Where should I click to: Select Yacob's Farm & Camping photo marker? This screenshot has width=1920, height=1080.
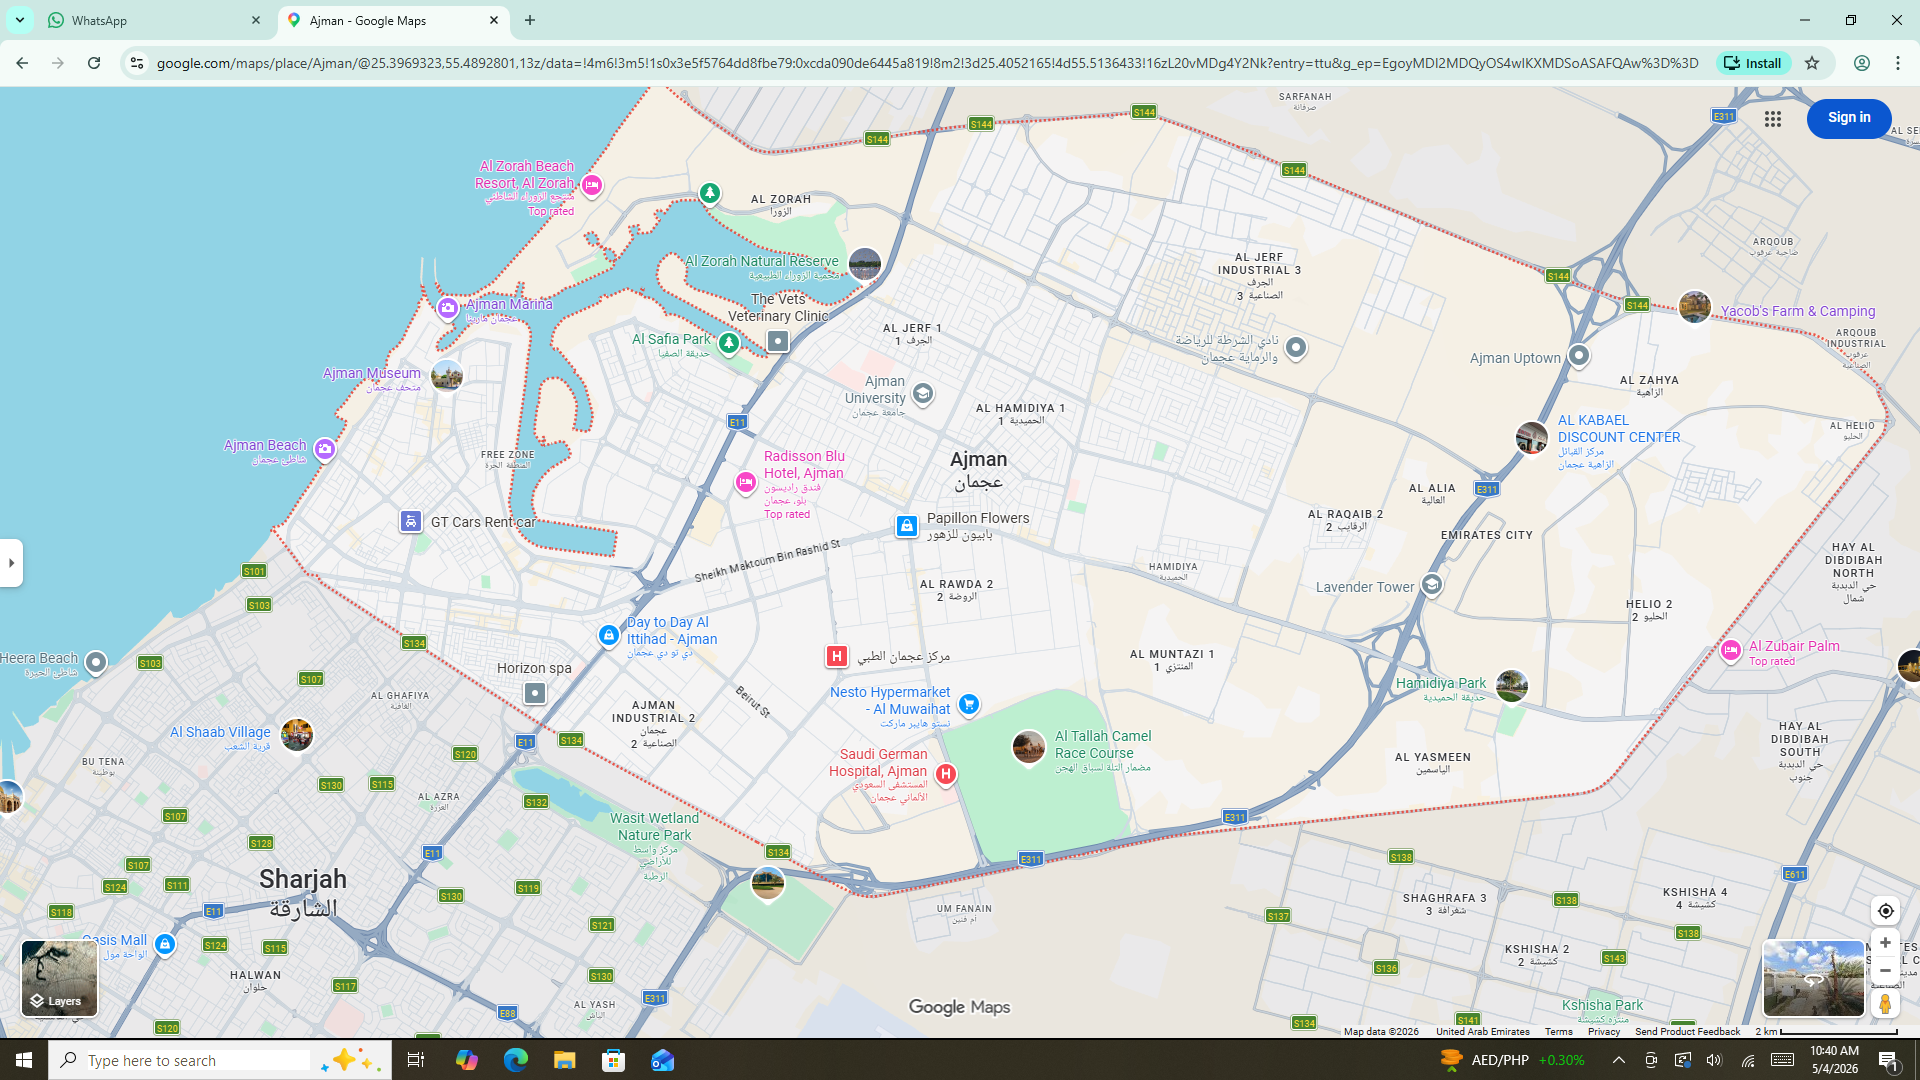1695,307
